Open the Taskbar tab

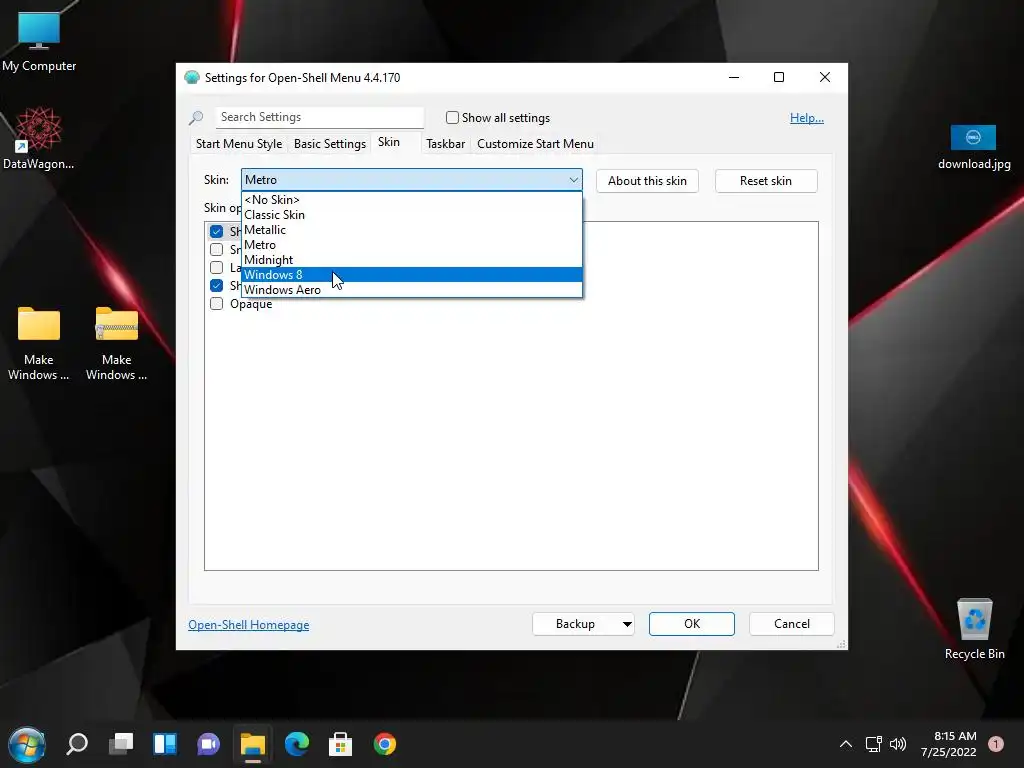coord(445,144)
